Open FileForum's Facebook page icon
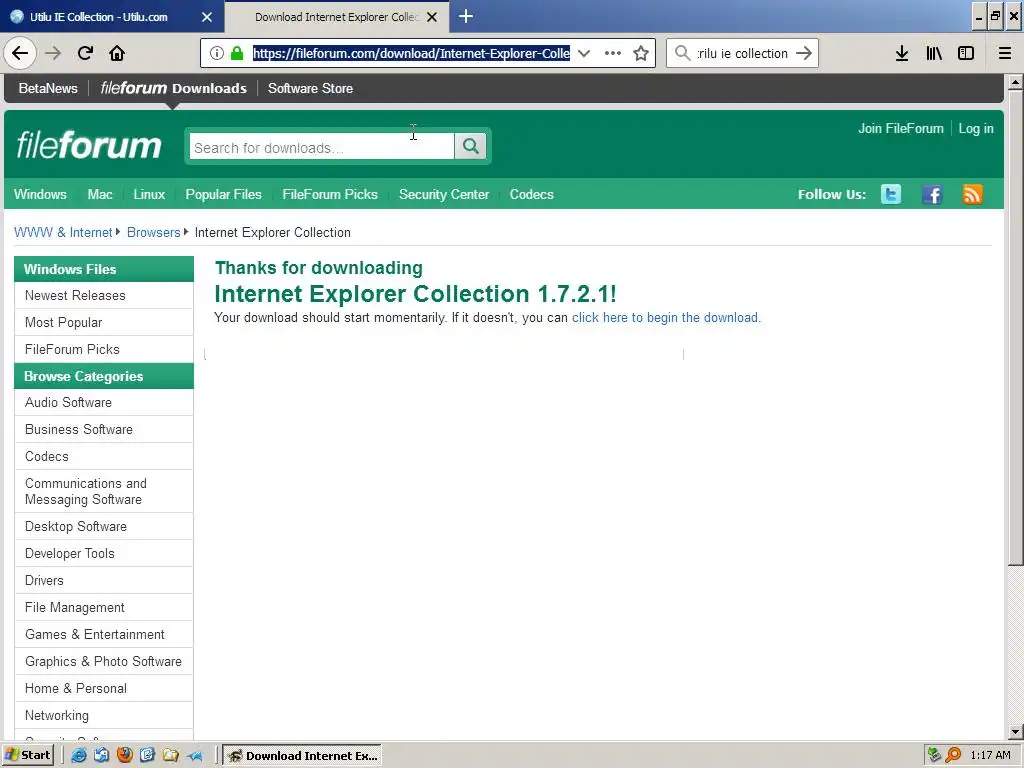The width and height of the screenshot is (1024, 768). pyautogui.click(x=932, y=194)
